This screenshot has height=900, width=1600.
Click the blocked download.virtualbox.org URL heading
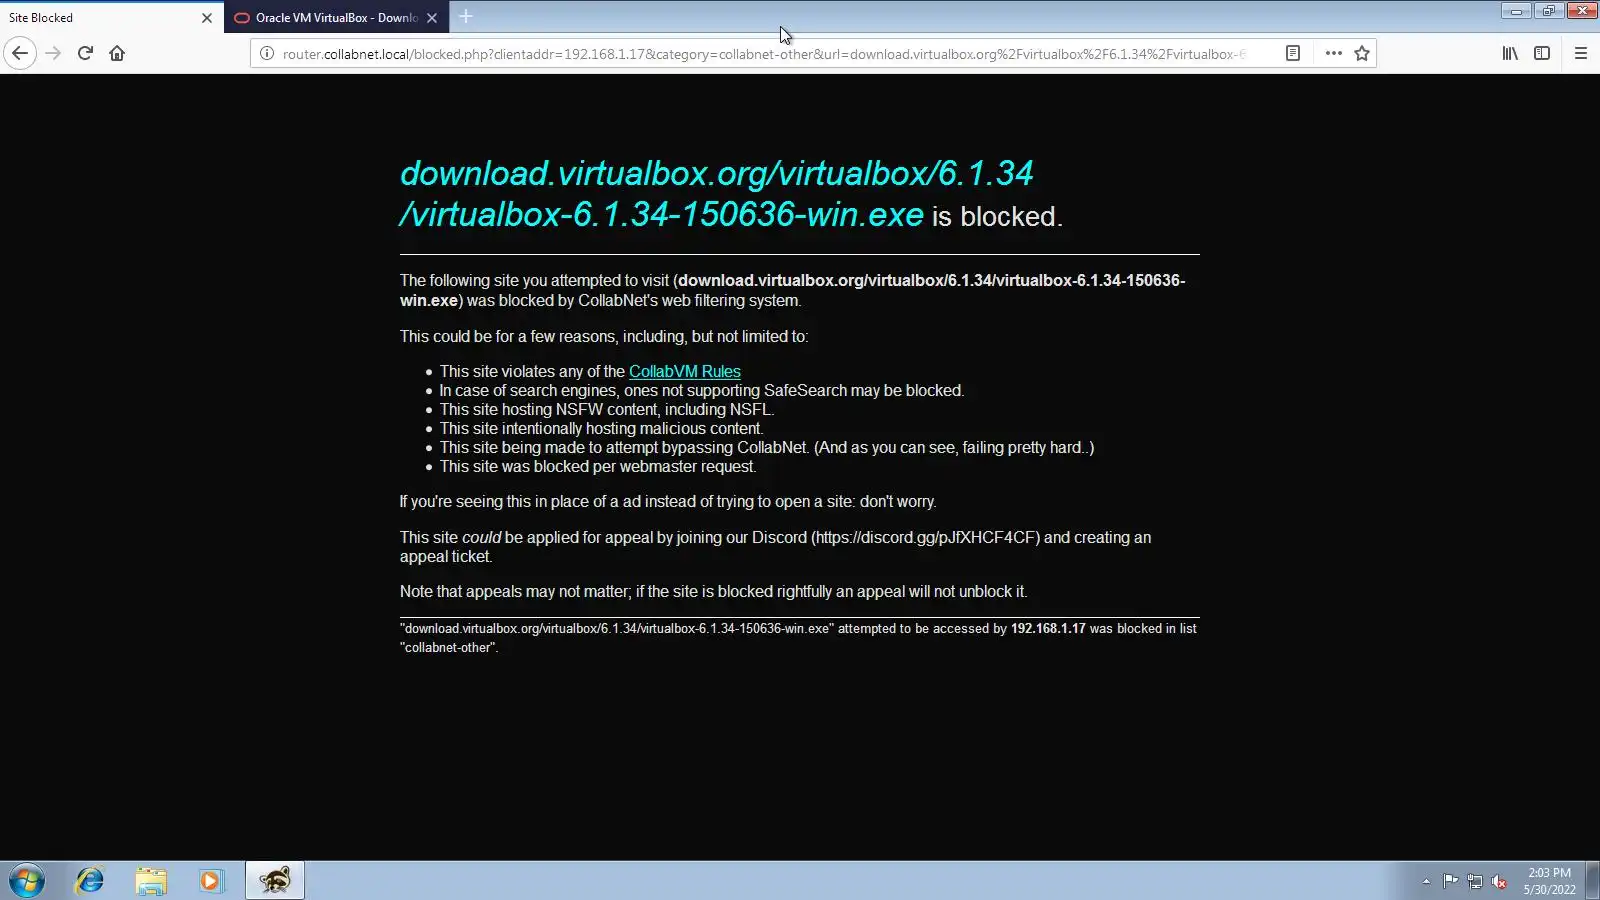click(x=716, y=193)
